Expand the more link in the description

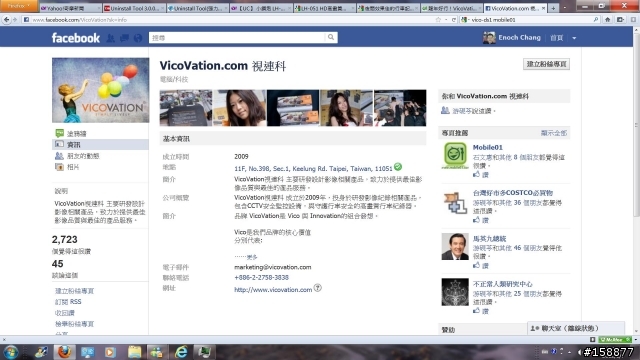252,257
